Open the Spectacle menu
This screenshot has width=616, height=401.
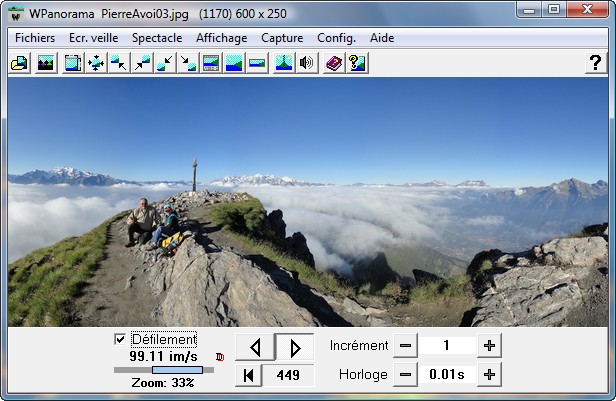(x=157, y=37)
